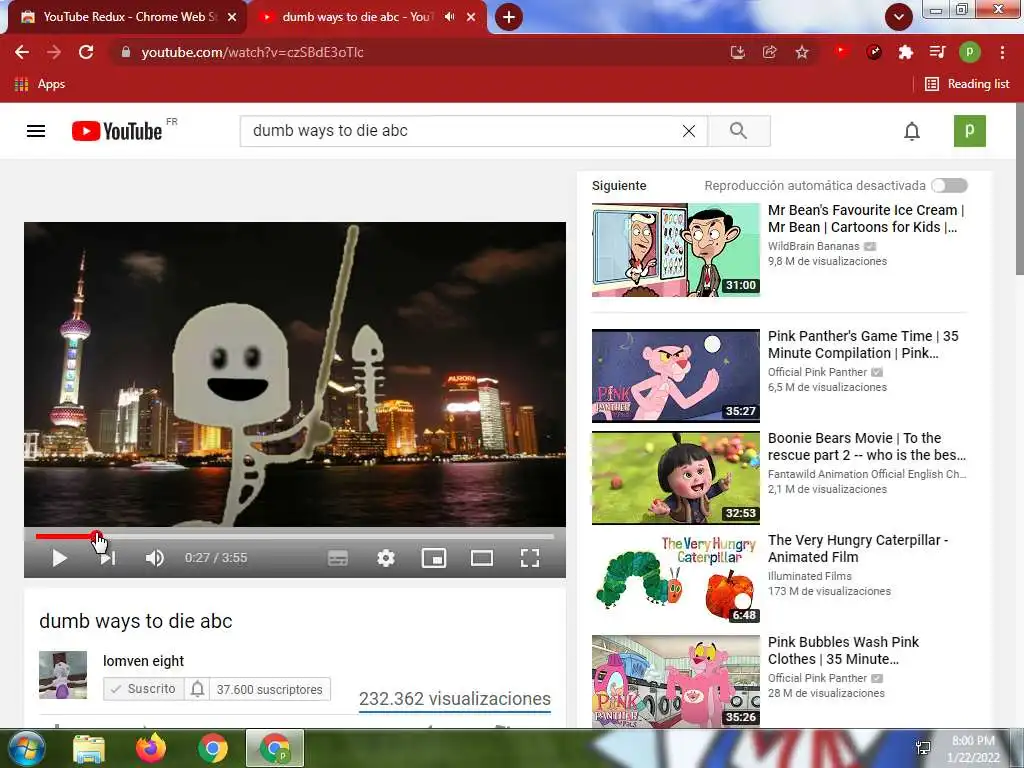Open Chrome three-dot menu
This screenshot has width=1024, height=768.
[1002, 52]
